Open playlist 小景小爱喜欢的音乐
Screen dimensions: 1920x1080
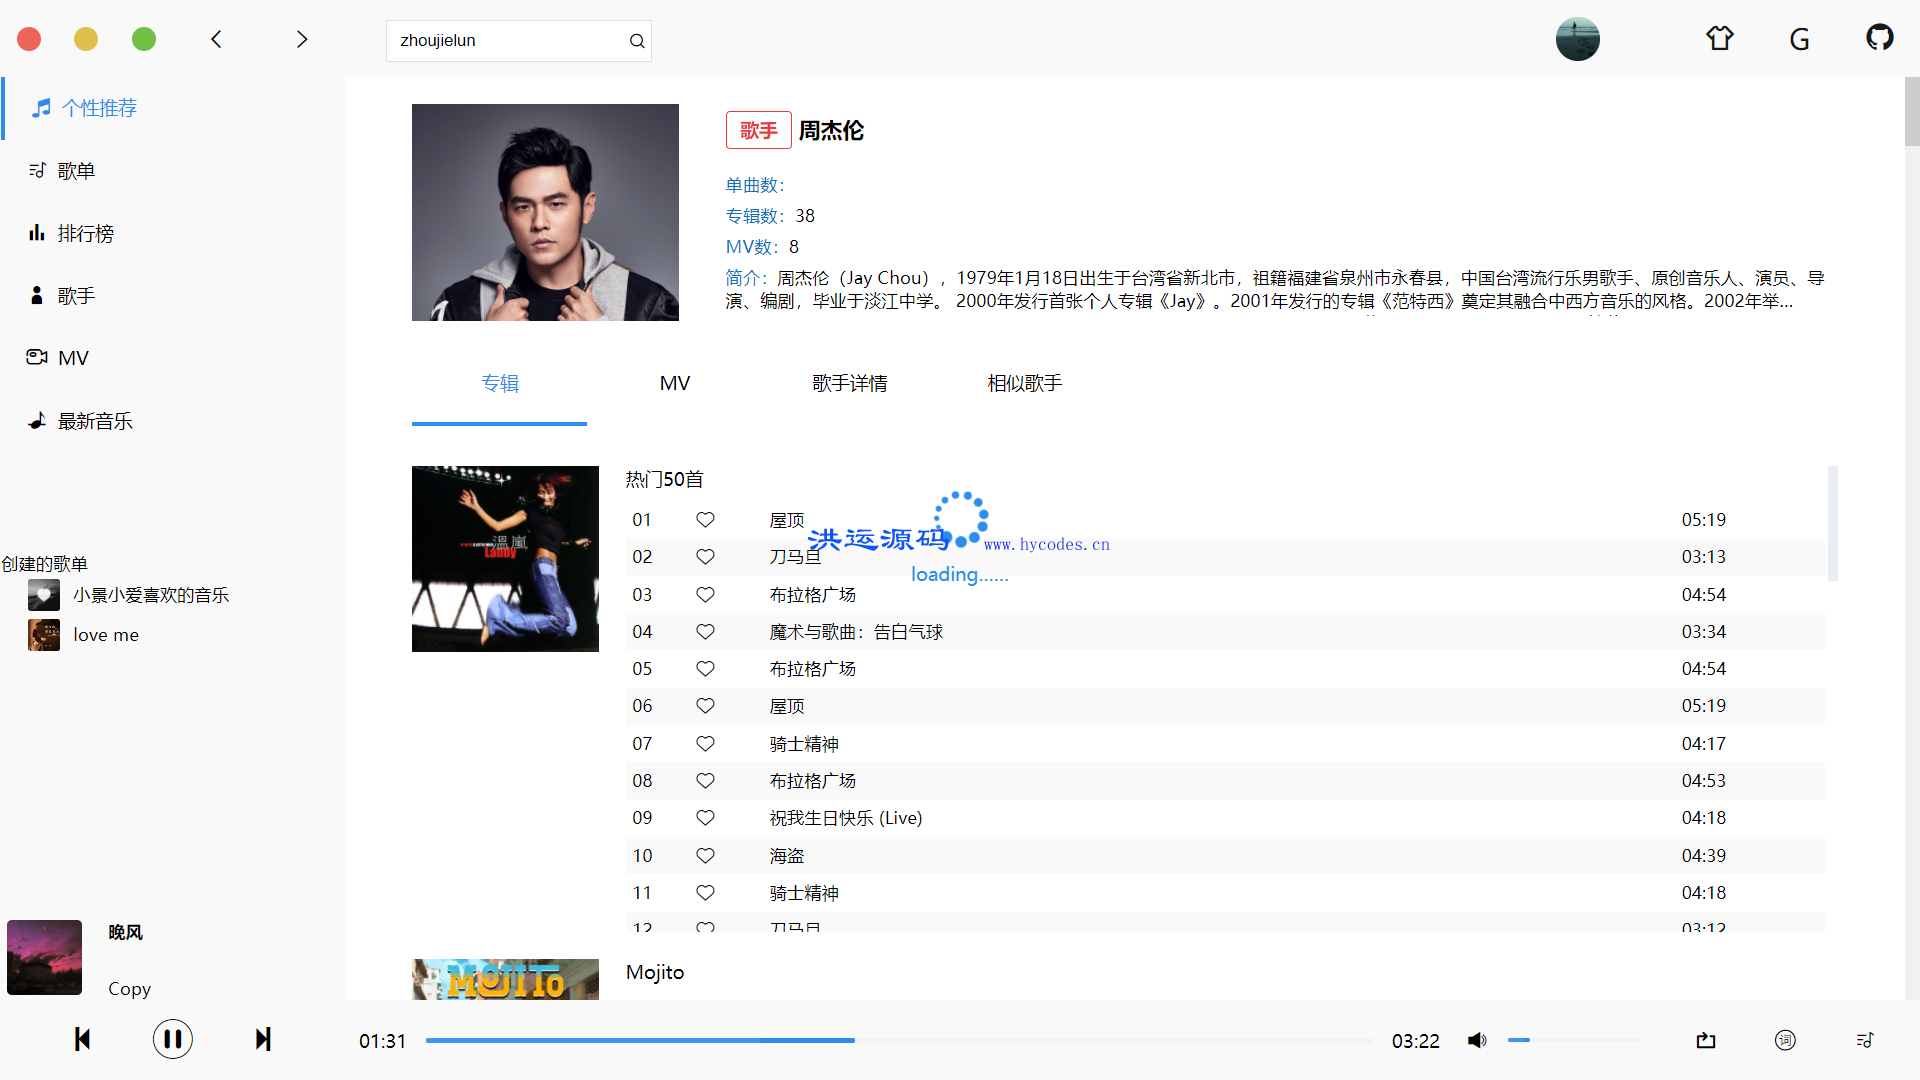tap(129, 595)
